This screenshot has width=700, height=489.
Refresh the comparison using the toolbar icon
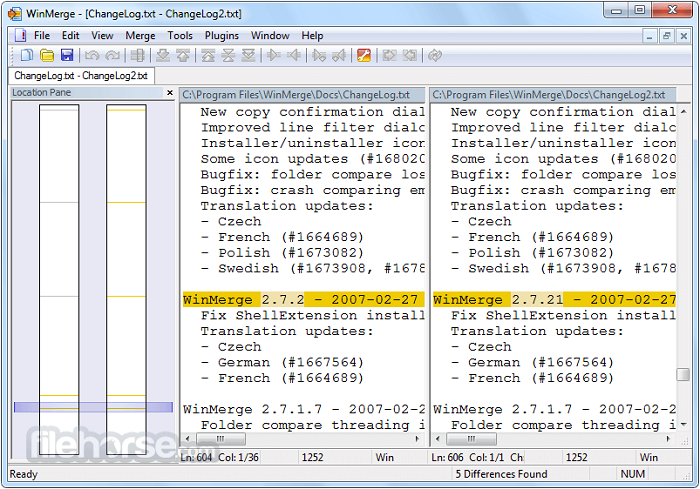tap(434, 55)
